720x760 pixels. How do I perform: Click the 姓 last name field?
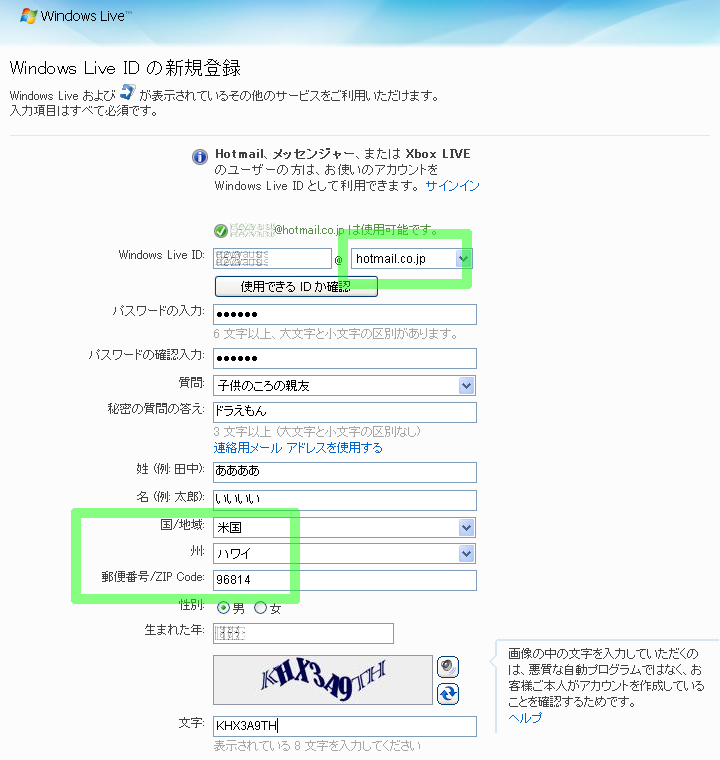point(345,472)
